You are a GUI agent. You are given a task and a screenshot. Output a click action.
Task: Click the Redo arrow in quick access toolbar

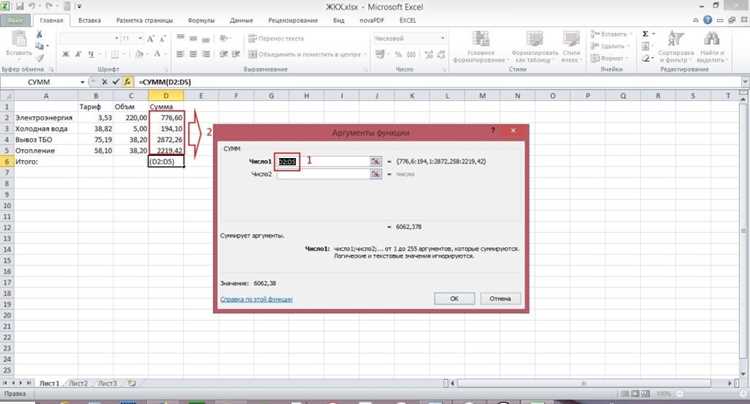[48, 6]
